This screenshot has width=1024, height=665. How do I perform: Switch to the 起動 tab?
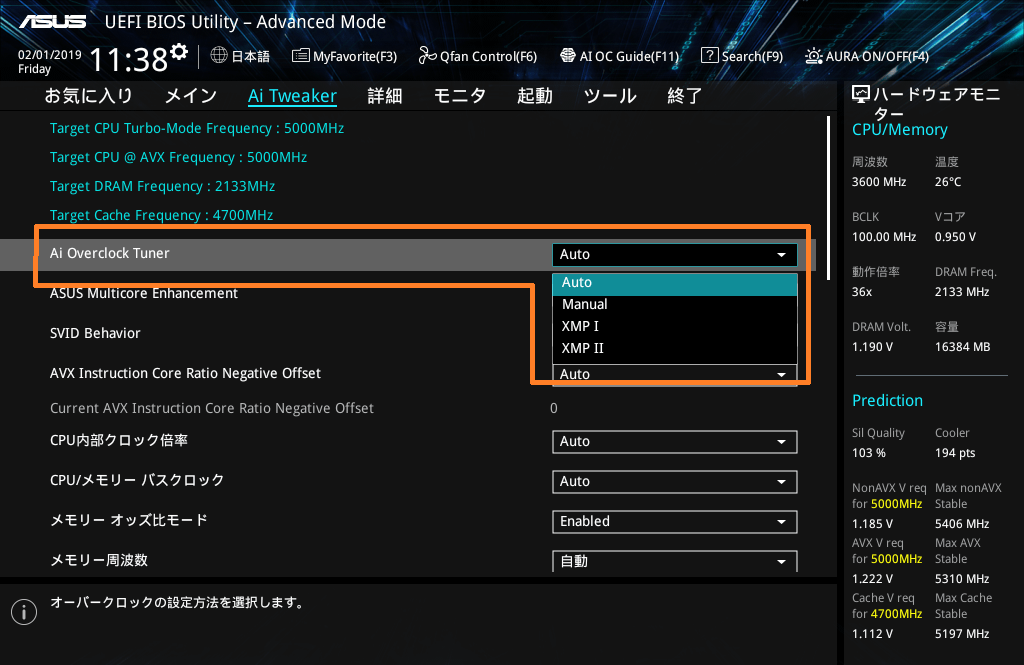[x=535, y=96]
